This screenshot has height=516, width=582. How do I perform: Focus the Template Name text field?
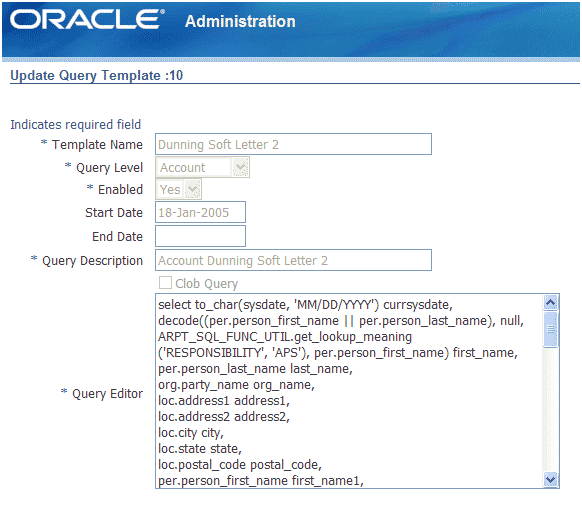click(293, 144)
